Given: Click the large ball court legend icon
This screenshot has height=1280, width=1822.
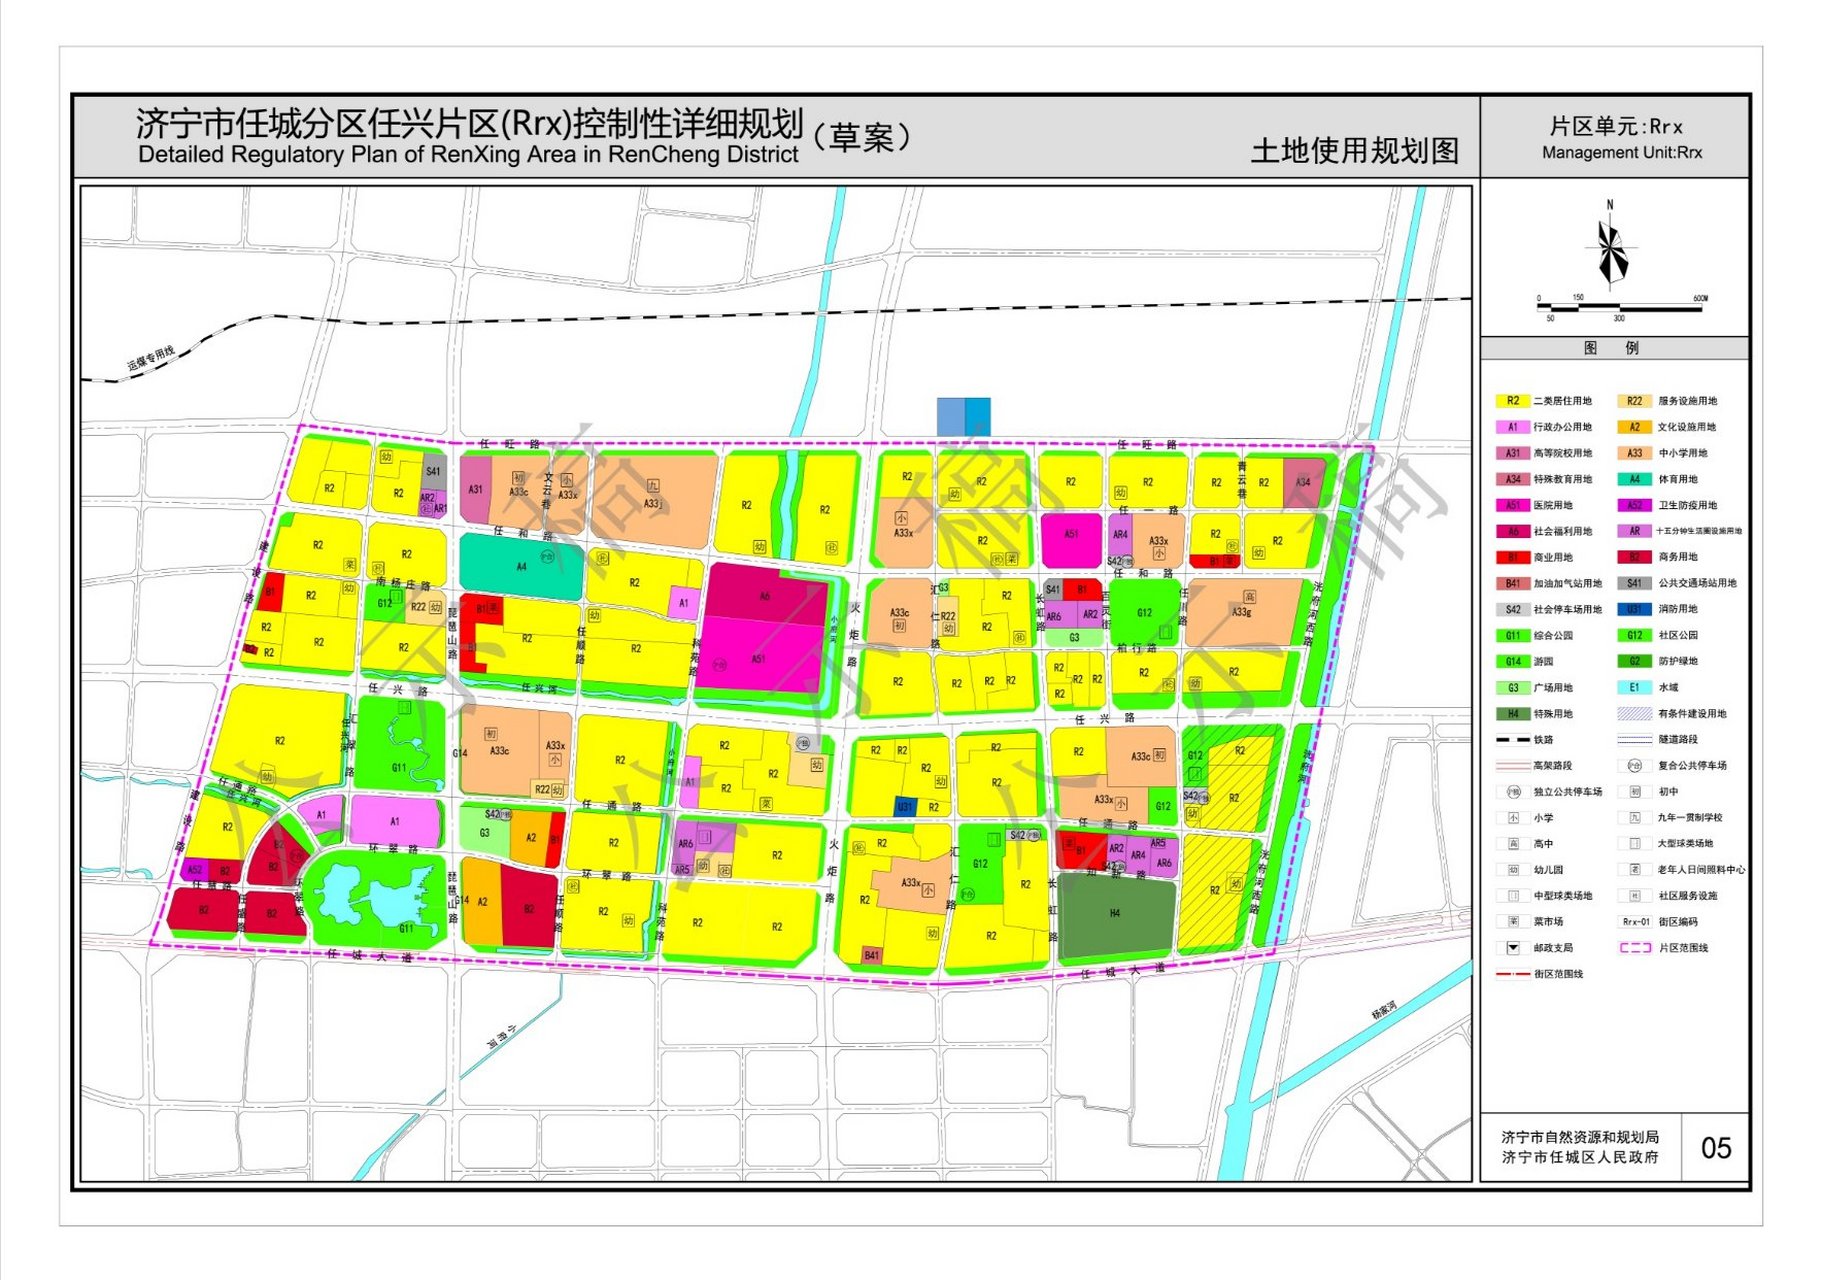Looking at the screenshot, I should coord(1634,844).
